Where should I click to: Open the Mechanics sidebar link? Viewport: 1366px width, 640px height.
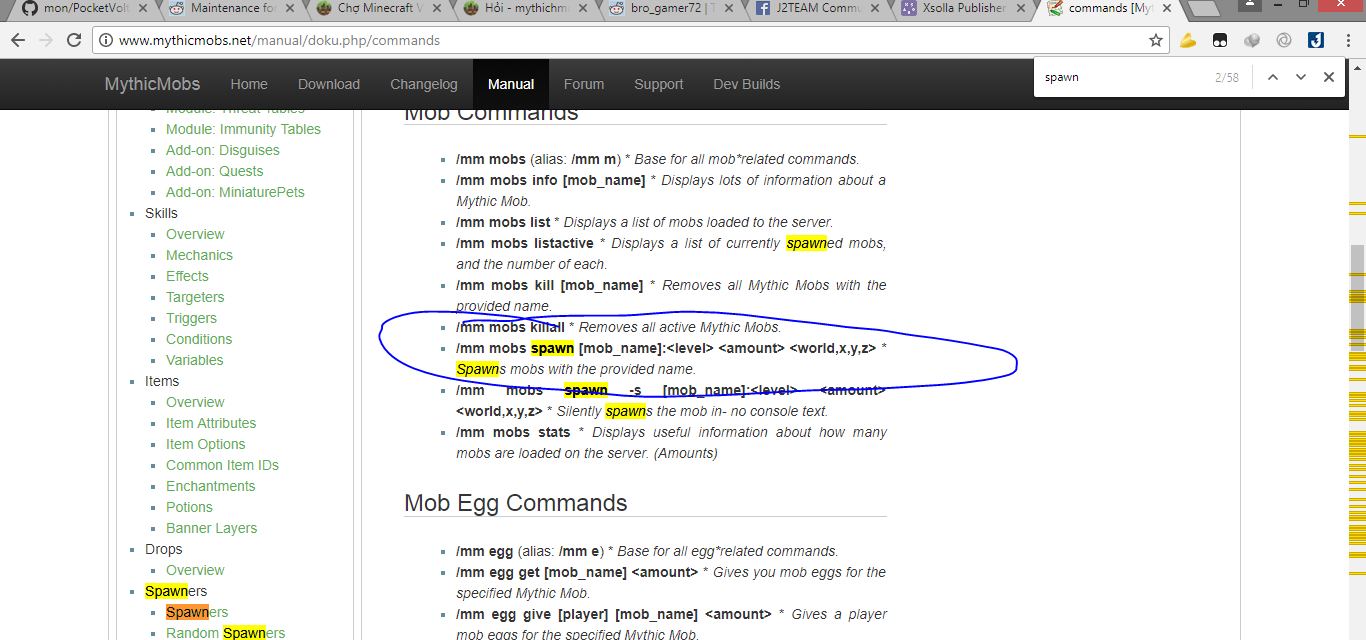[x=199, y=255]
